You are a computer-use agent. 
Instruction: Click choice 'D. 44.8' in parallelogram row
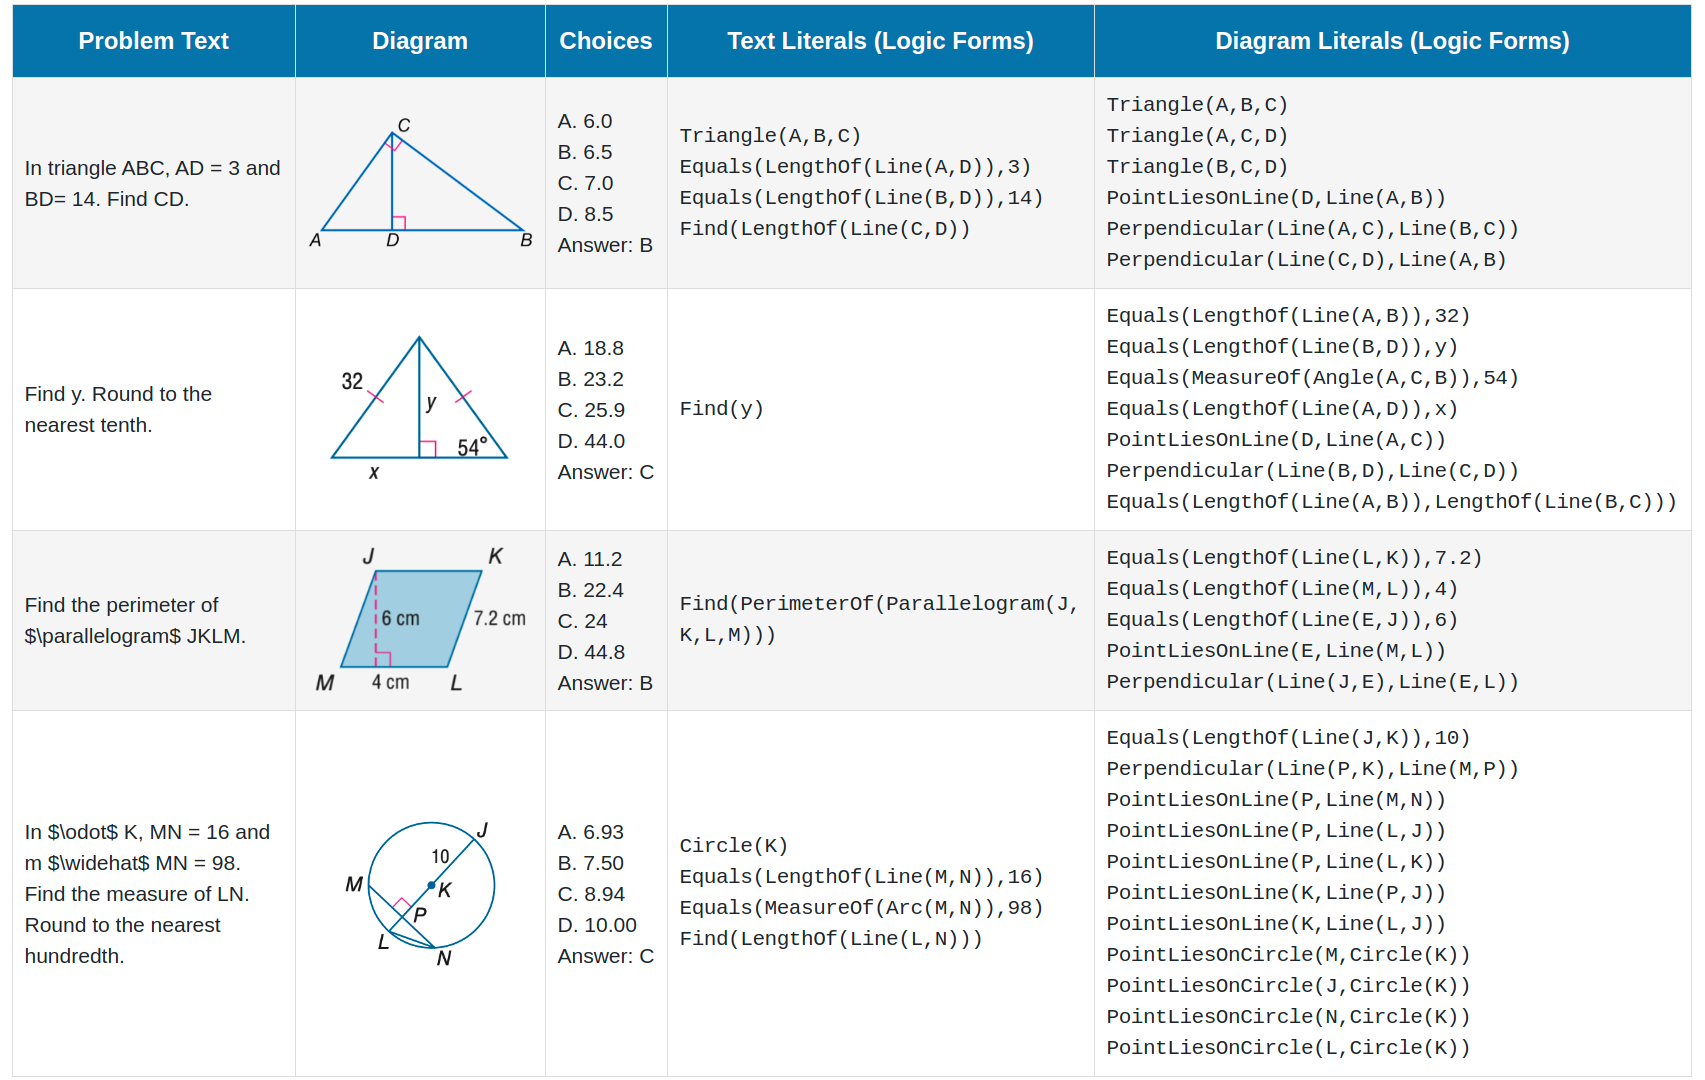(591, 652)
